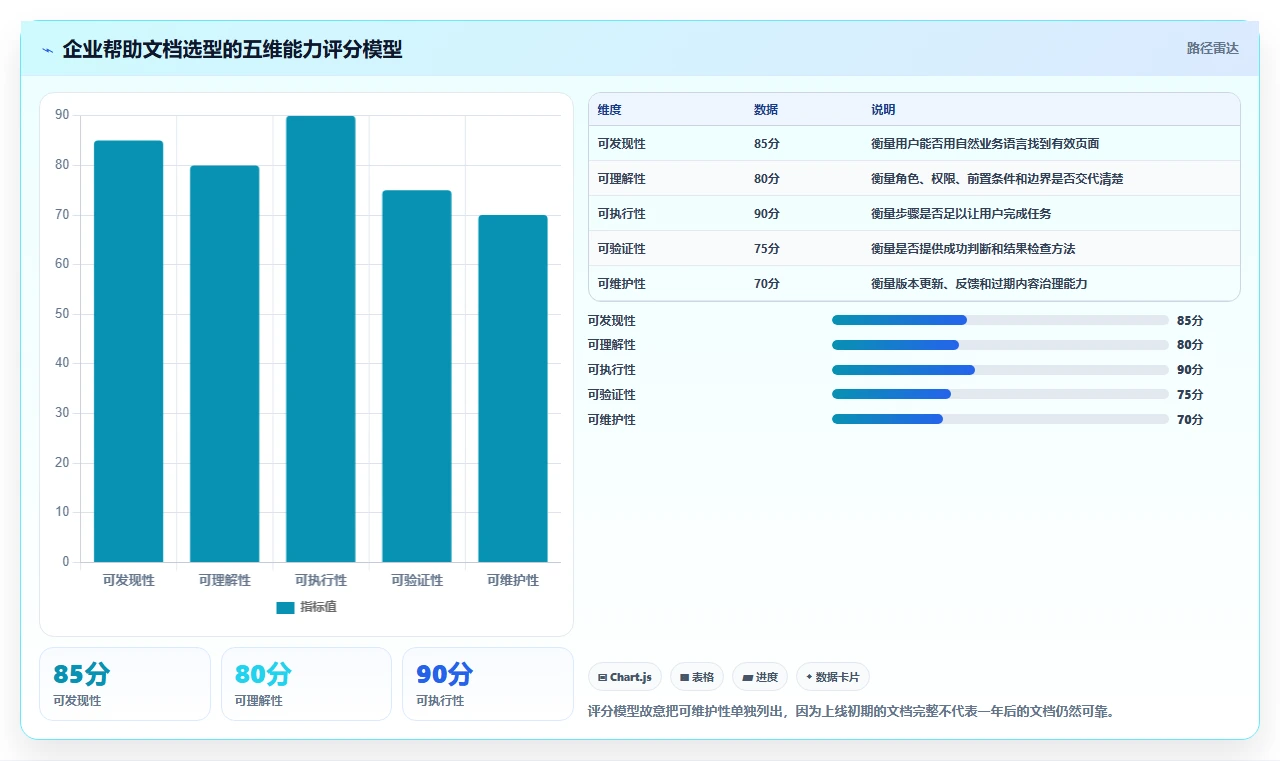1280x761 pixels.
Task: Click the page title 企业帮助文档选型的五维能力评分模型
Action: (232, 49)
